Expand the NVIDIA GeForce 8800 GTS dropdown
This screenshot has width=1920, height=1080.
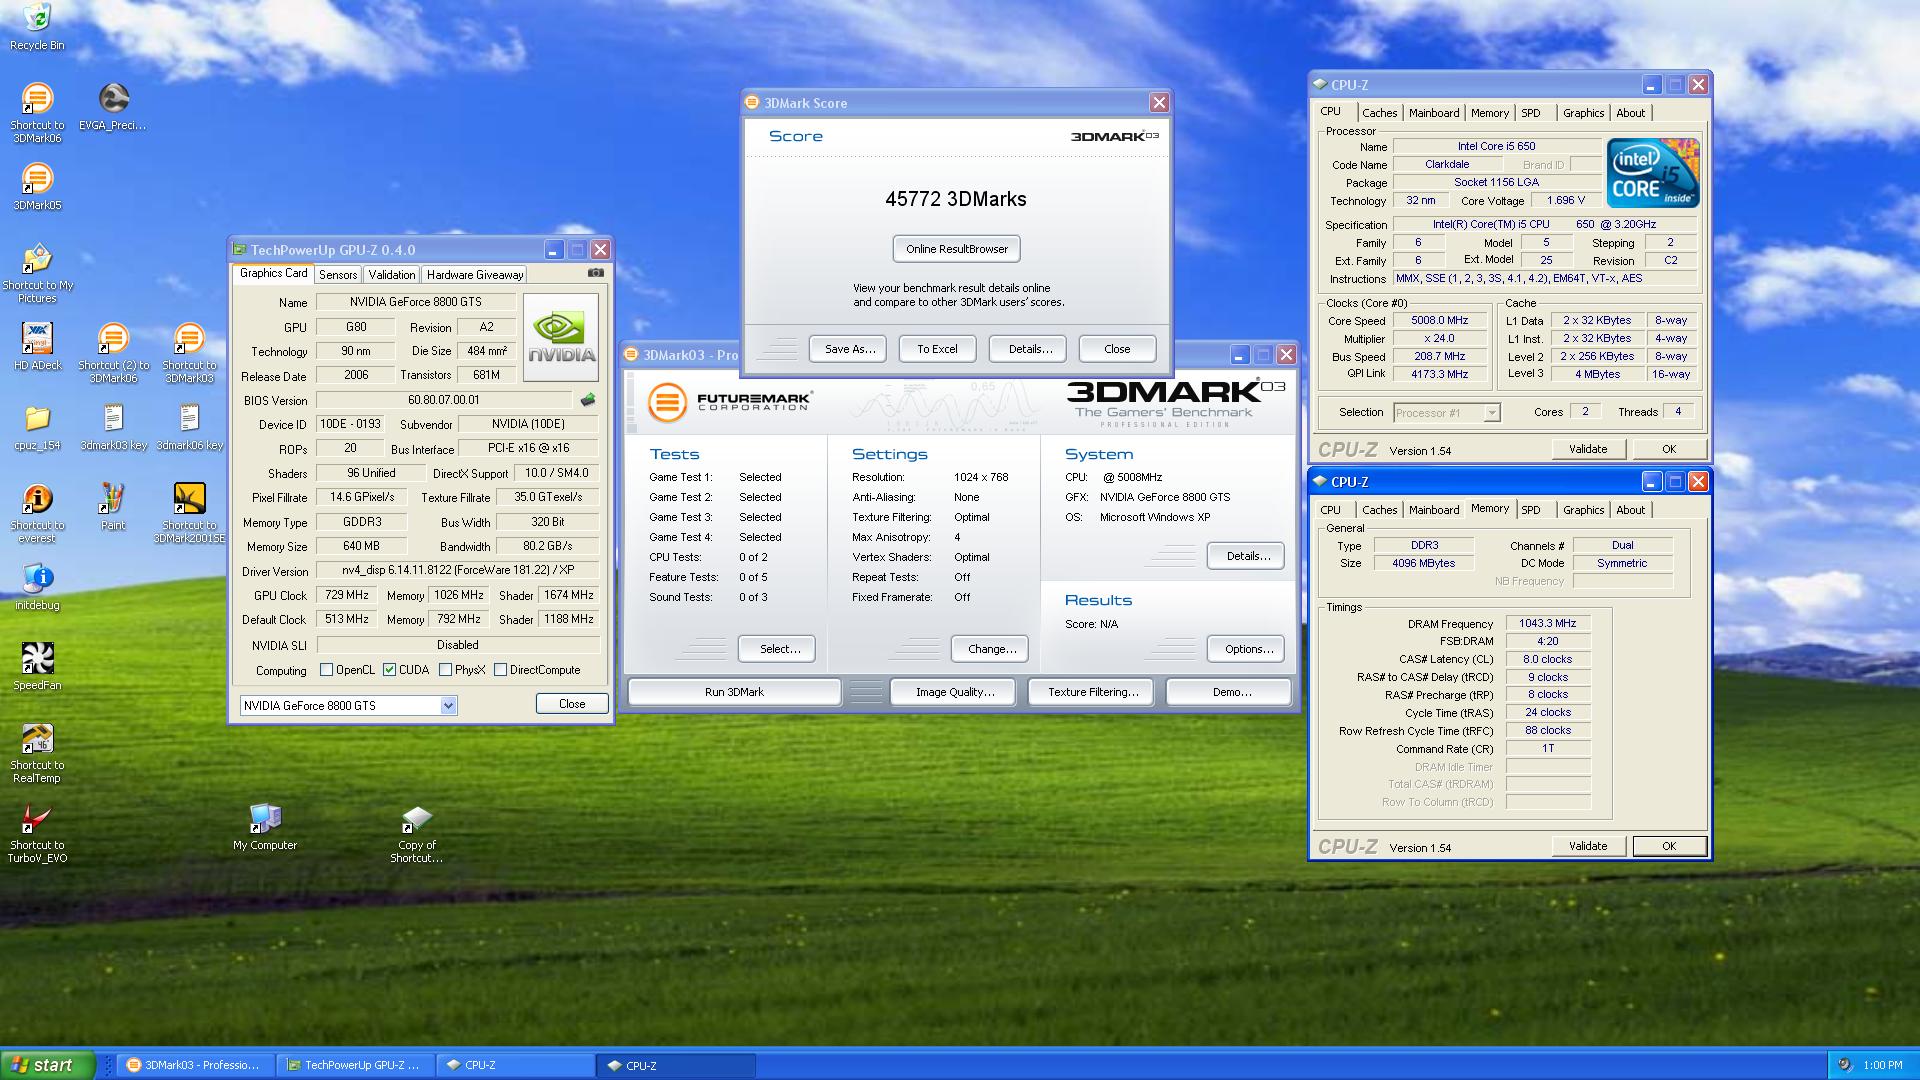(448, 706)
